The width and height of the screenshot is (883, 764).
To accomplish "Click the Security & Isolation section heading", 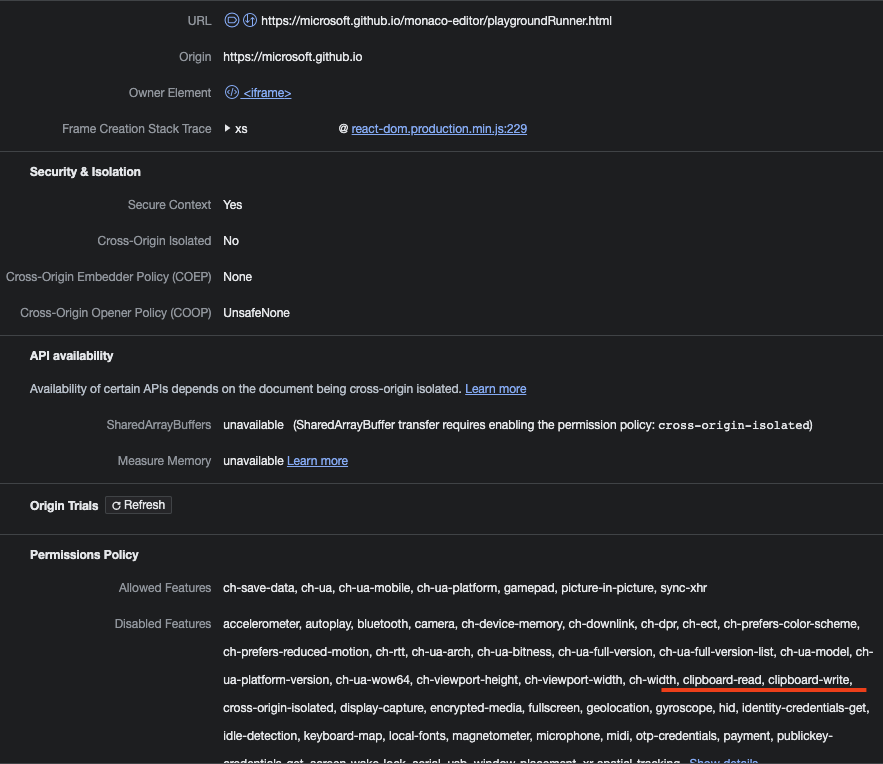I will (85, 171).
